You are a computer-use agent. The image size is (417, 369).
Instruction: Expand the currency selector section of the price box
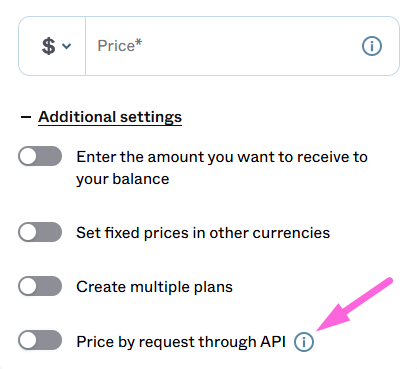coord(52,46)
